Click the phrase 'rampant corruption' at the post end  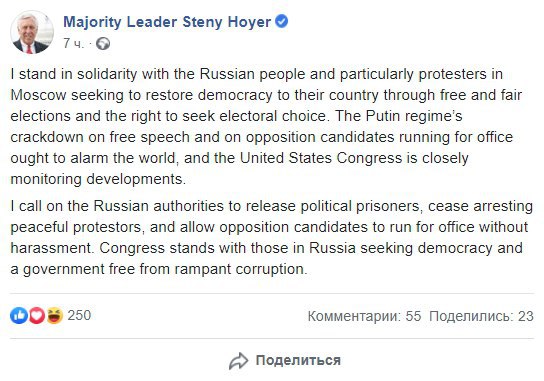pyautogui.click(x=240, y=270)
